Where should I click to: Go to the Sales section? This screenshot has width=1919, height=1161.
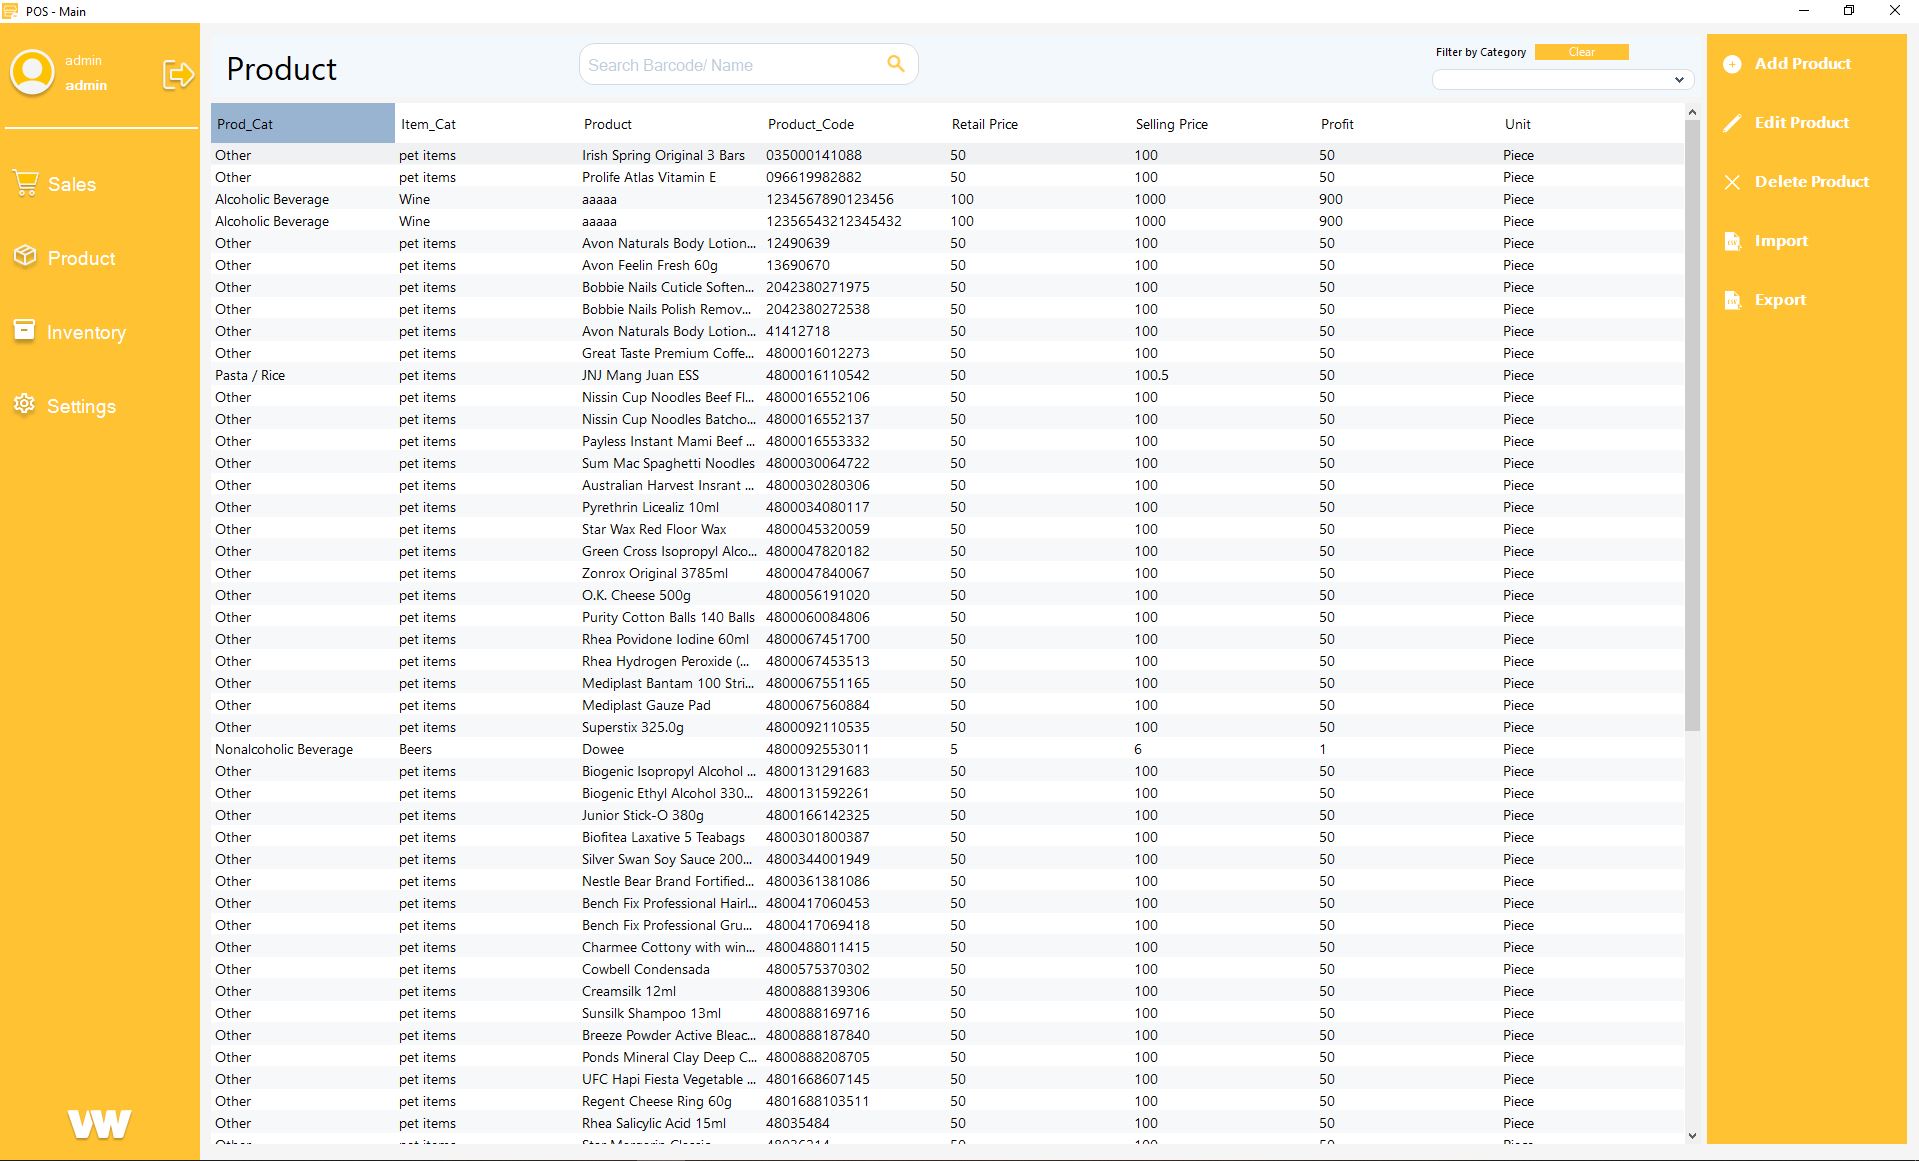coord(72,185)
